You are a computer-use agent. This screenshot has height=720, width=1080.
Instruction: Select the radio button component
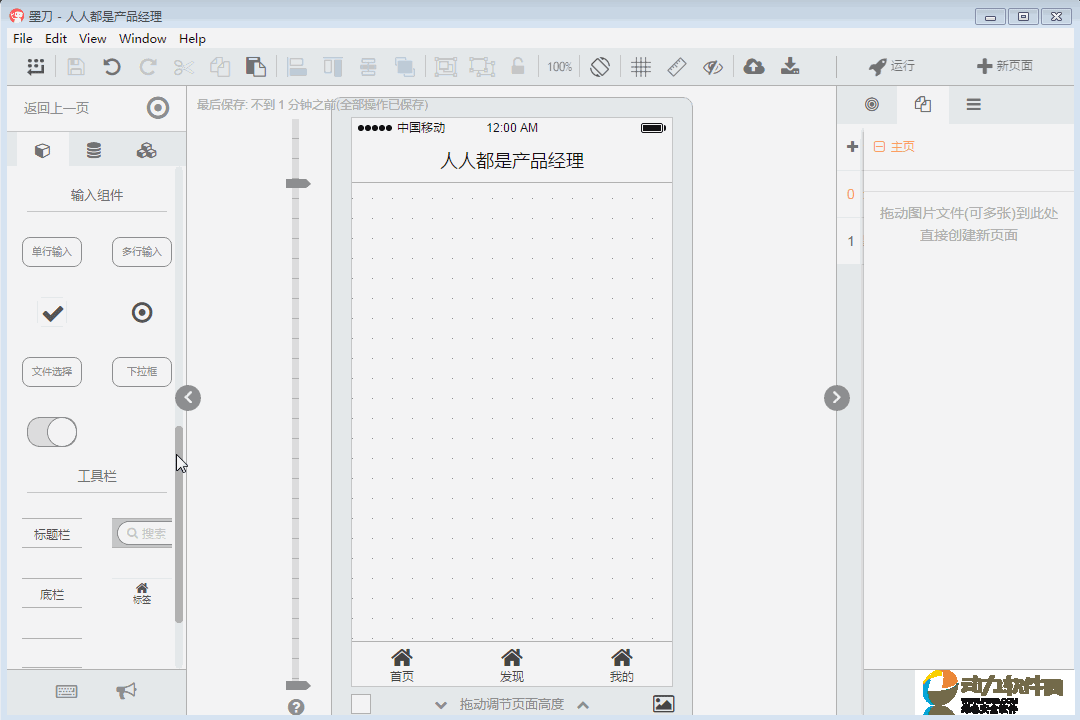click(142, 313)
